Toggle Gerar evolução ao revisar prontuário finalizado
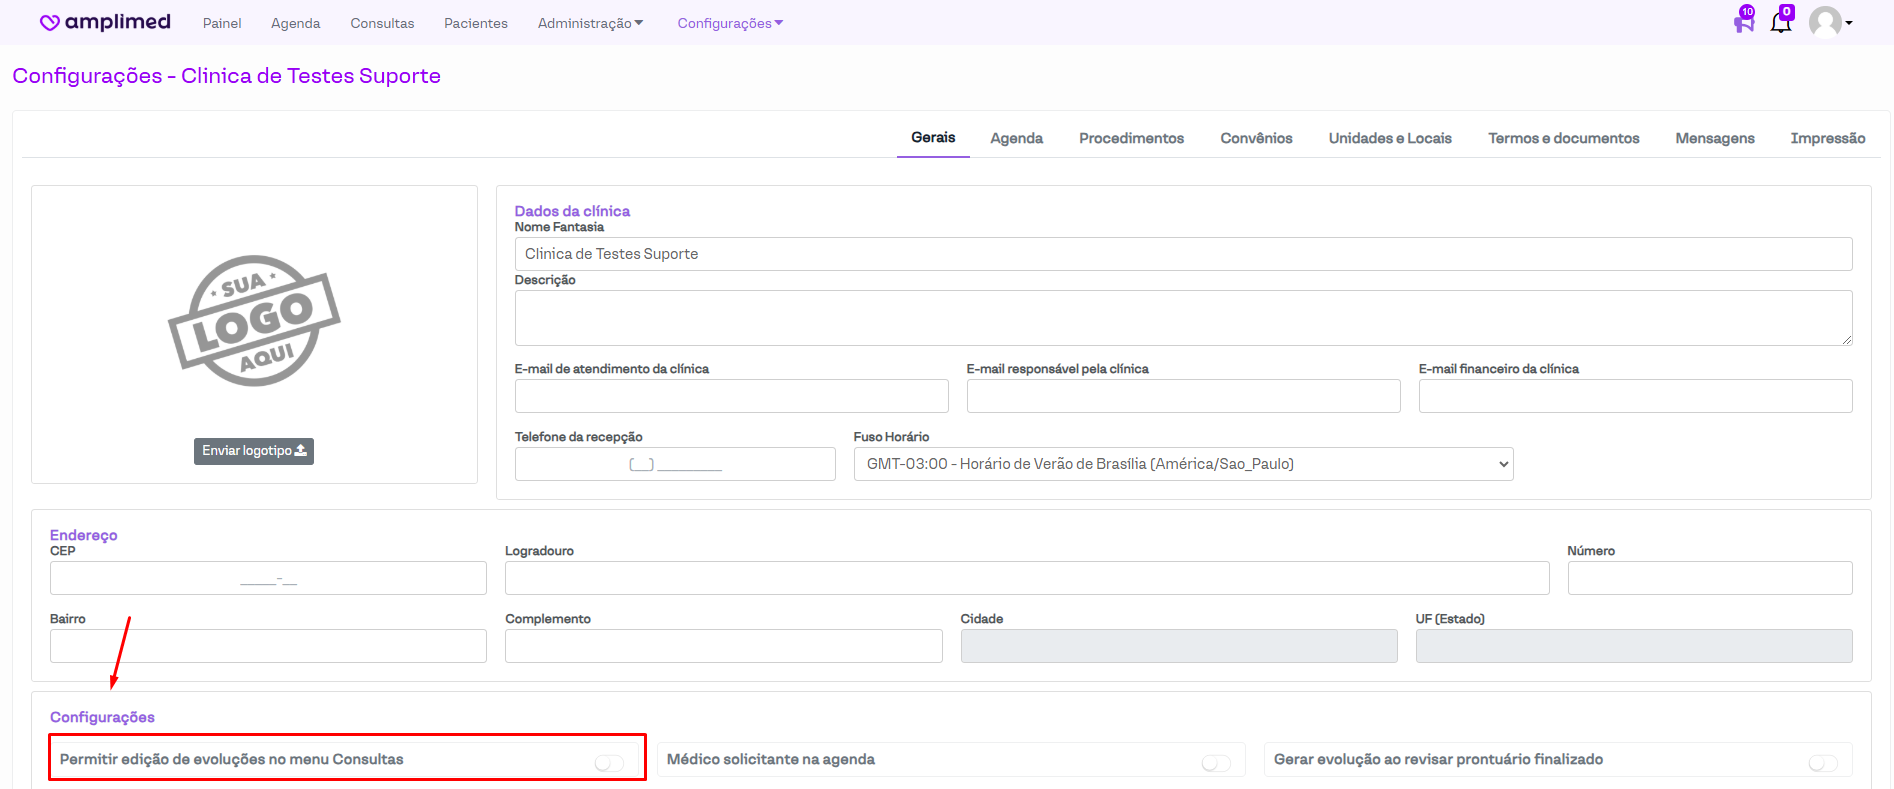The width and height of the screenshot is (1894, 789). (x=1823, y=763)
